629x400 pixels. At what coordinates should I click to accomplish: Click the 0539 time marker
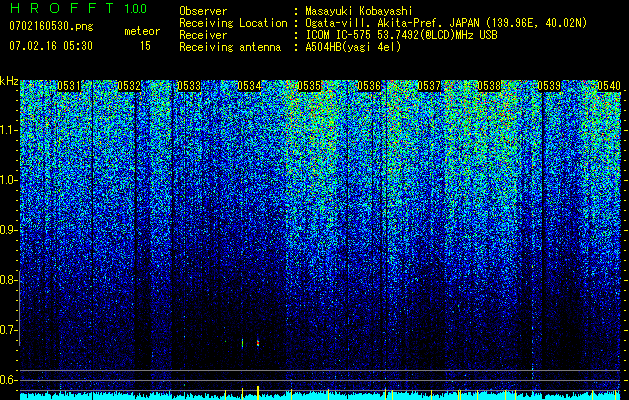pyautogui.click(x=549, y=86)
